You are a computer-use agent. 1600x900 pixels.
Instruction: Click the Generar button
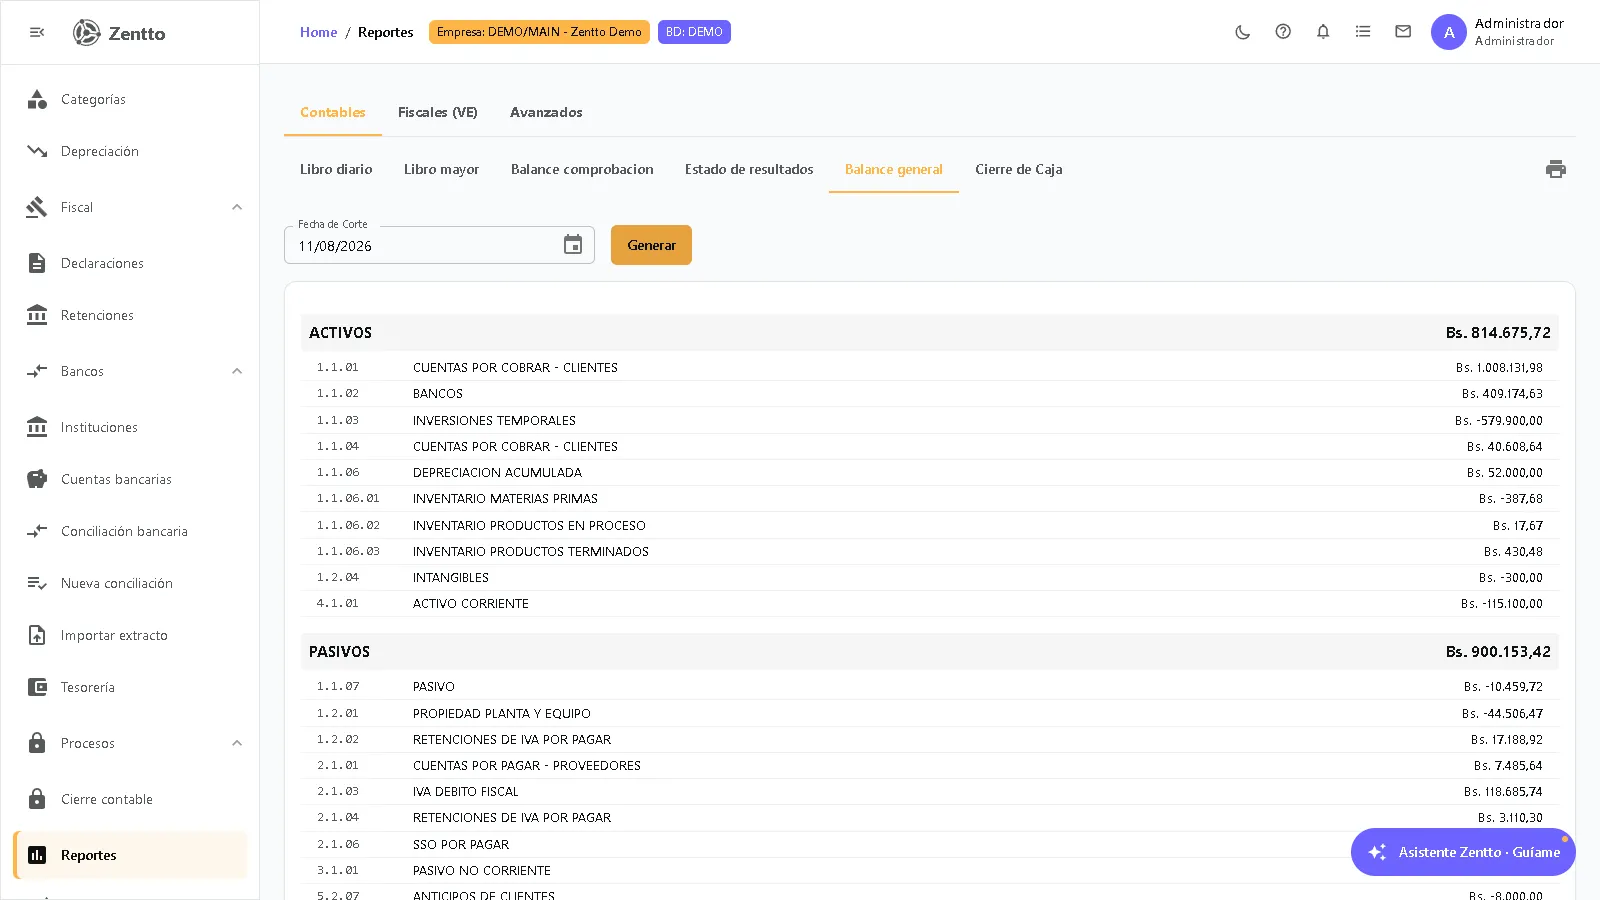(x=651, y=245)
